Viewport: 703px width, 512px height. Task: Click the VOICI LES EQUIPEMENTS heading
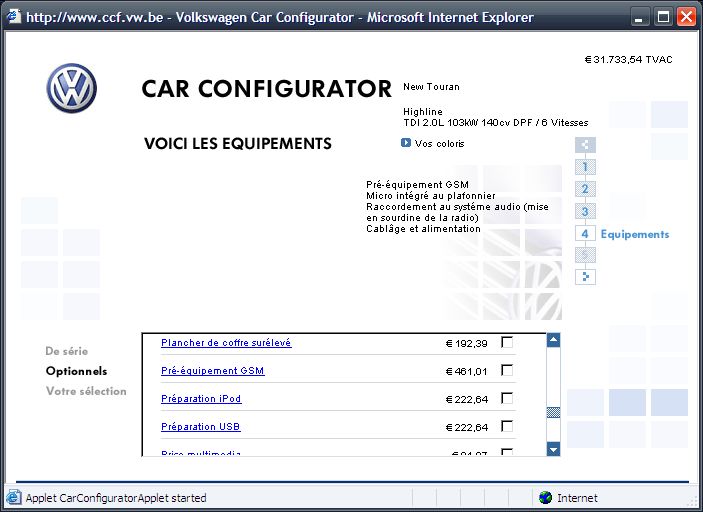click(238, 143)
